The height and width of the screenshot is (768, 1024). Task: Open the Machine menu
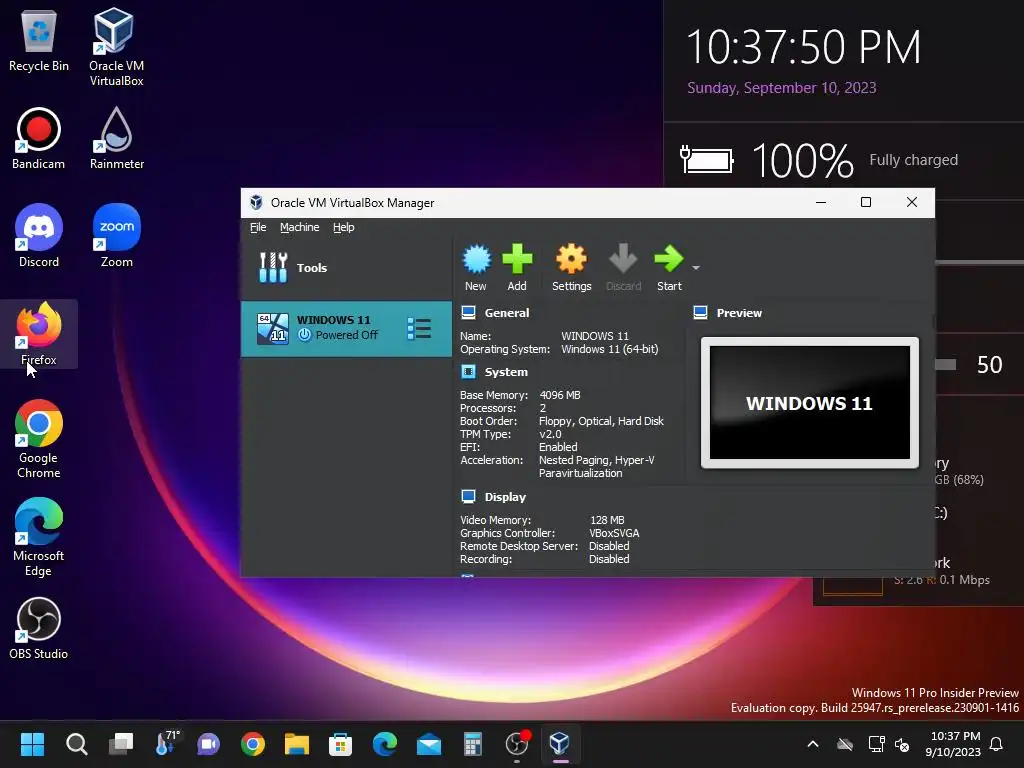point(300,227)
